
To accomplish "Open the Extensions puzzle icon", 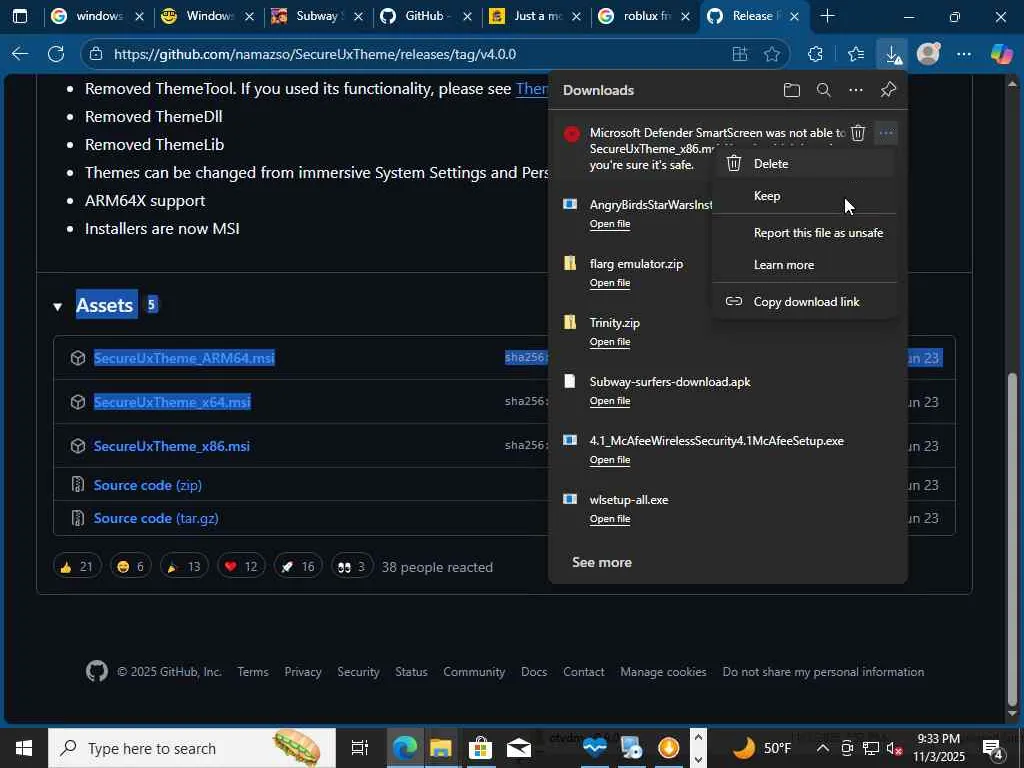I will (816, 54).
